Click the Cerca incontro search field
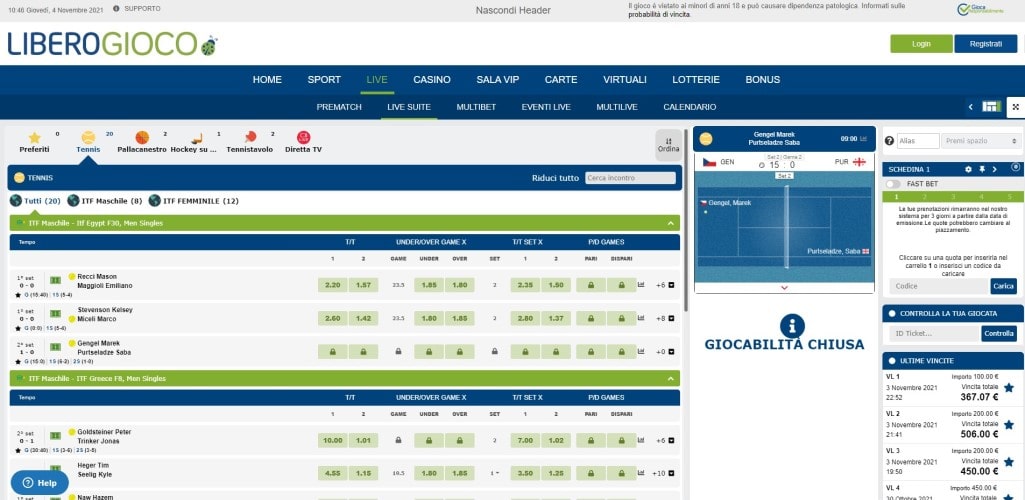 coord(630,178)
